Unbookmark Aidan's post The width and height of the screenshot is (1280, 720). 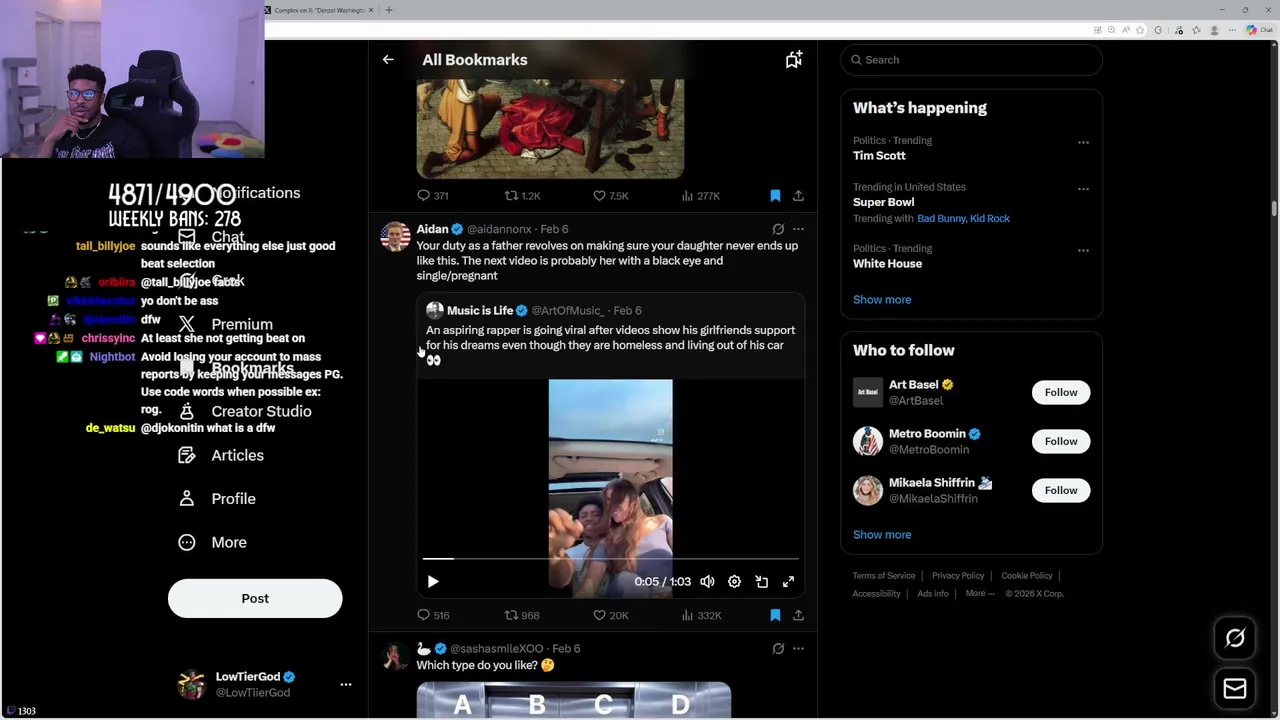click(775, 615)
